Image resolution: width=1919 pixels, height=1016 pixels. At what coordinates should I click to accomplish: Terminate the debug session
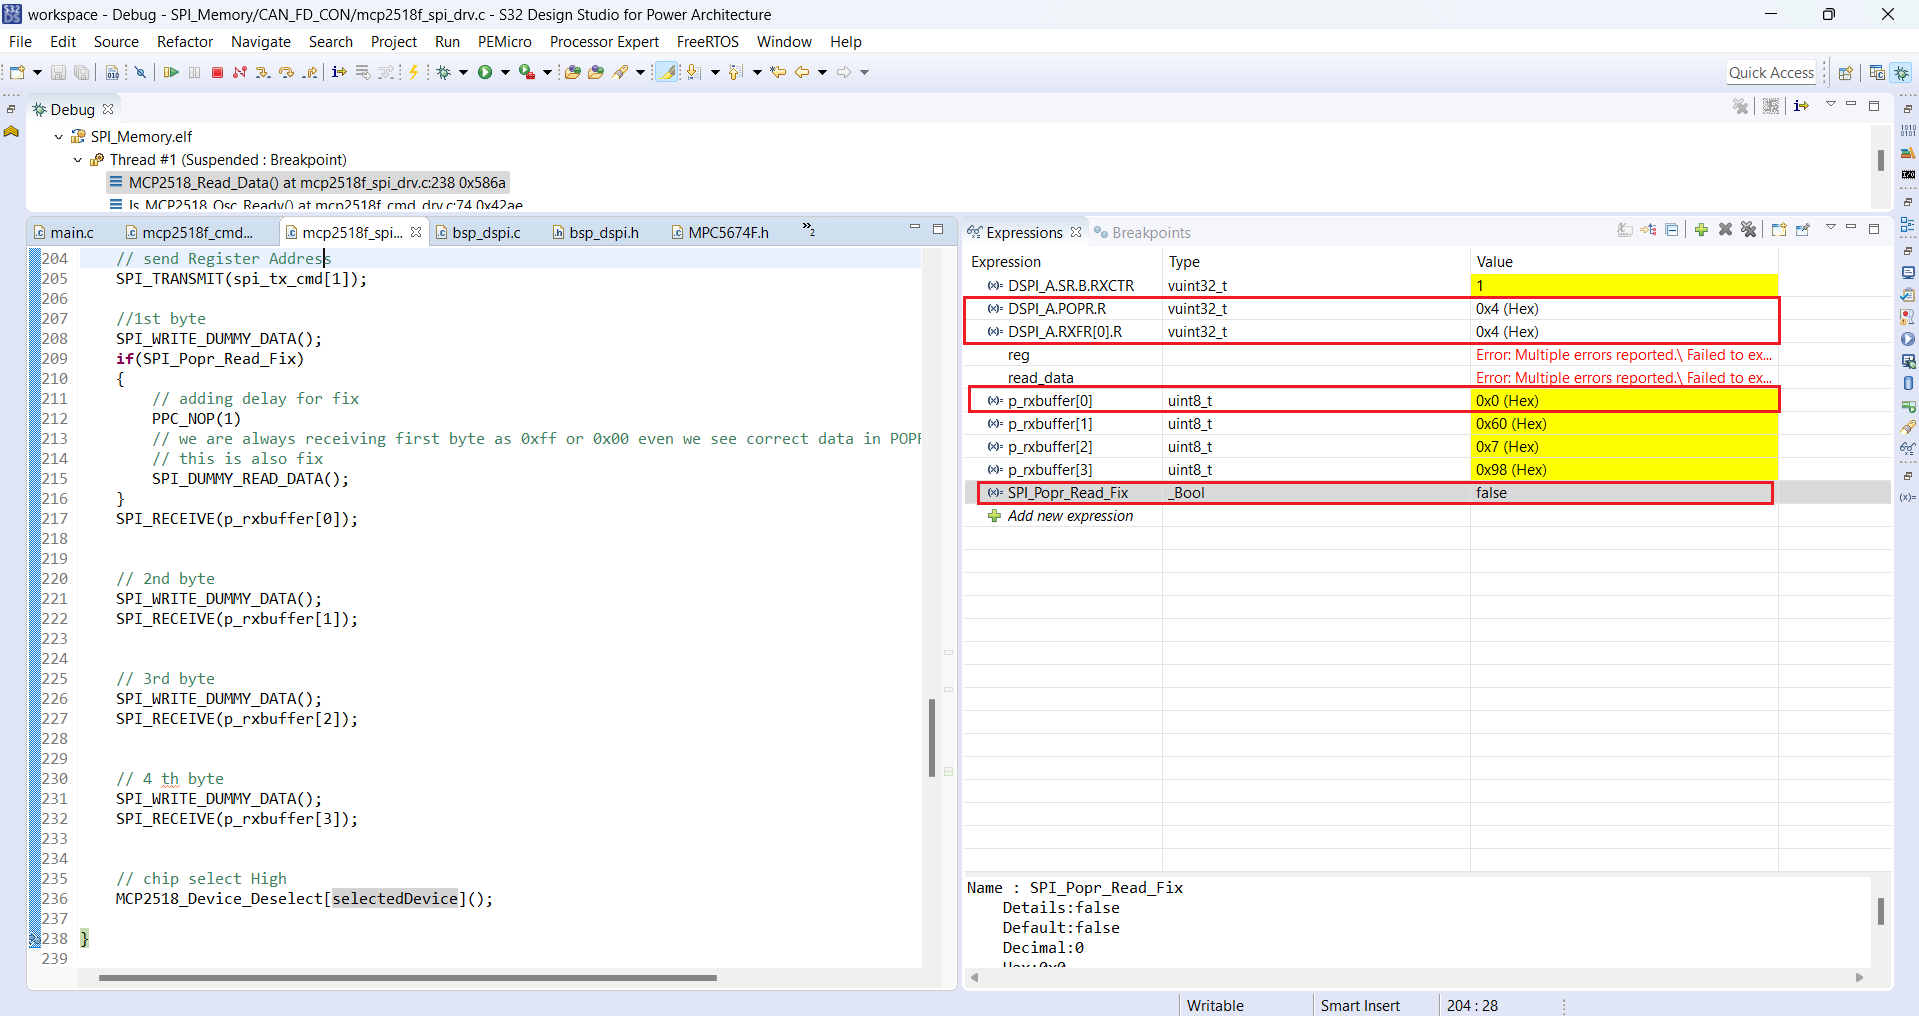coord(217,71)
